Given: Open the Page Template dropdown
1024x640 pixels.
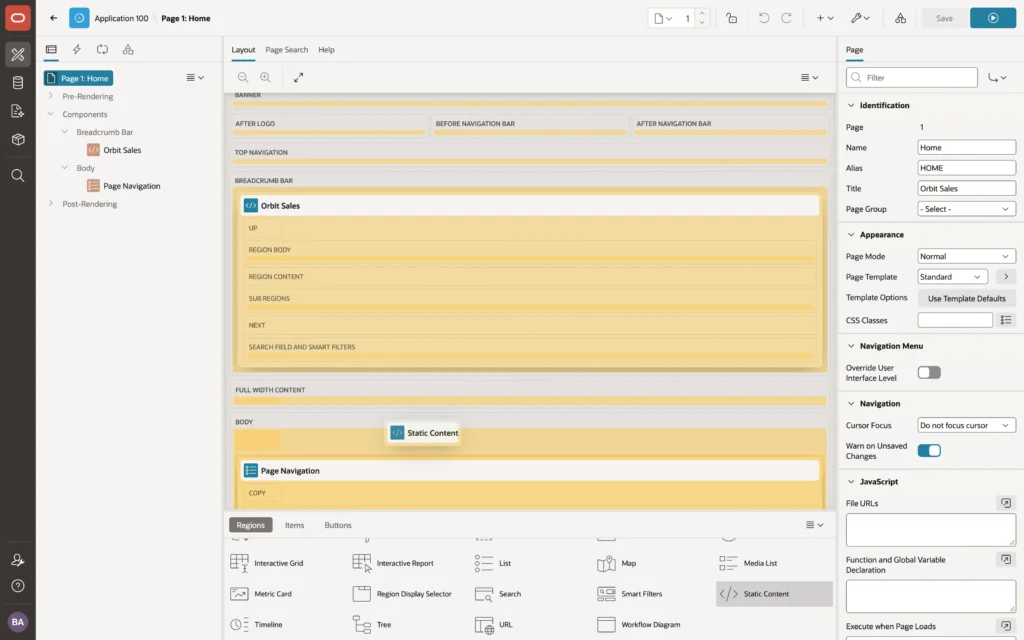Looking at the screenshot, I should click(x=952, y=277).
